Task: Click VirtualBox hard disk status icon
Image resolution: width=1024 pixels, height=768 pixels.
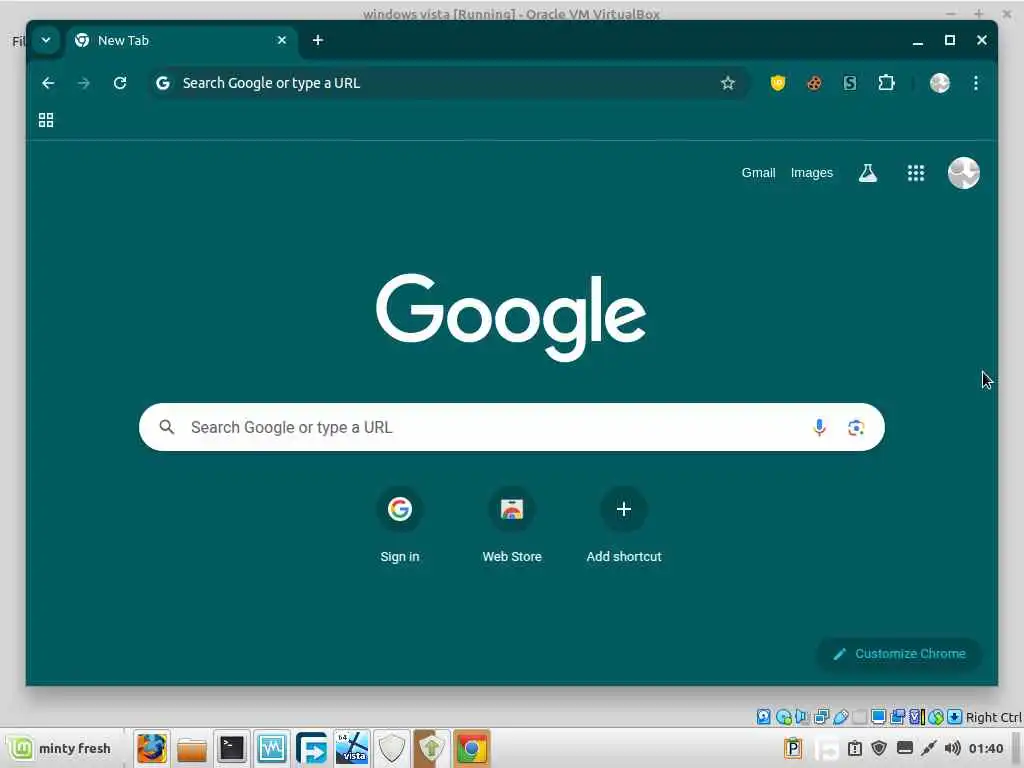Action: coord(763,717)
